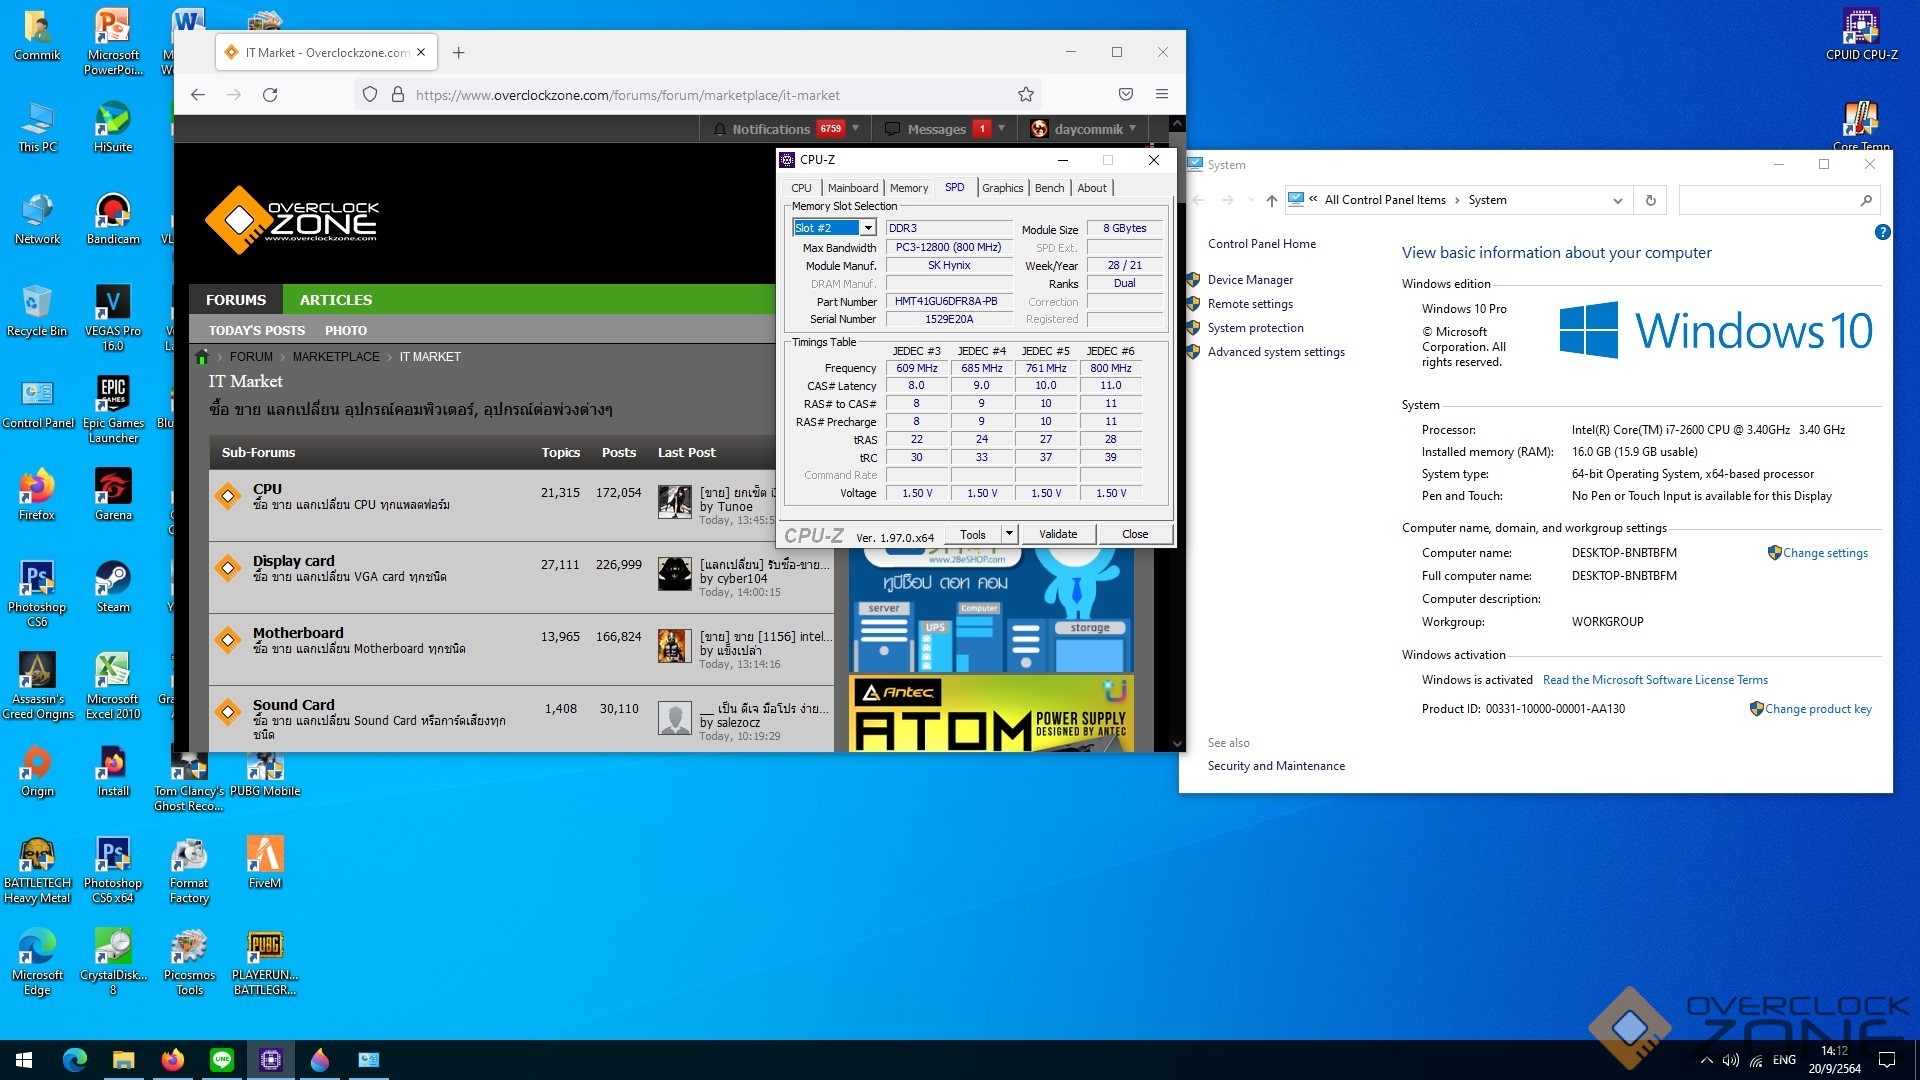The width and height of the screenshot is (1920, 1080).
Task: Switch to the CPU-Z Memory tab
Action: (908, 188)
